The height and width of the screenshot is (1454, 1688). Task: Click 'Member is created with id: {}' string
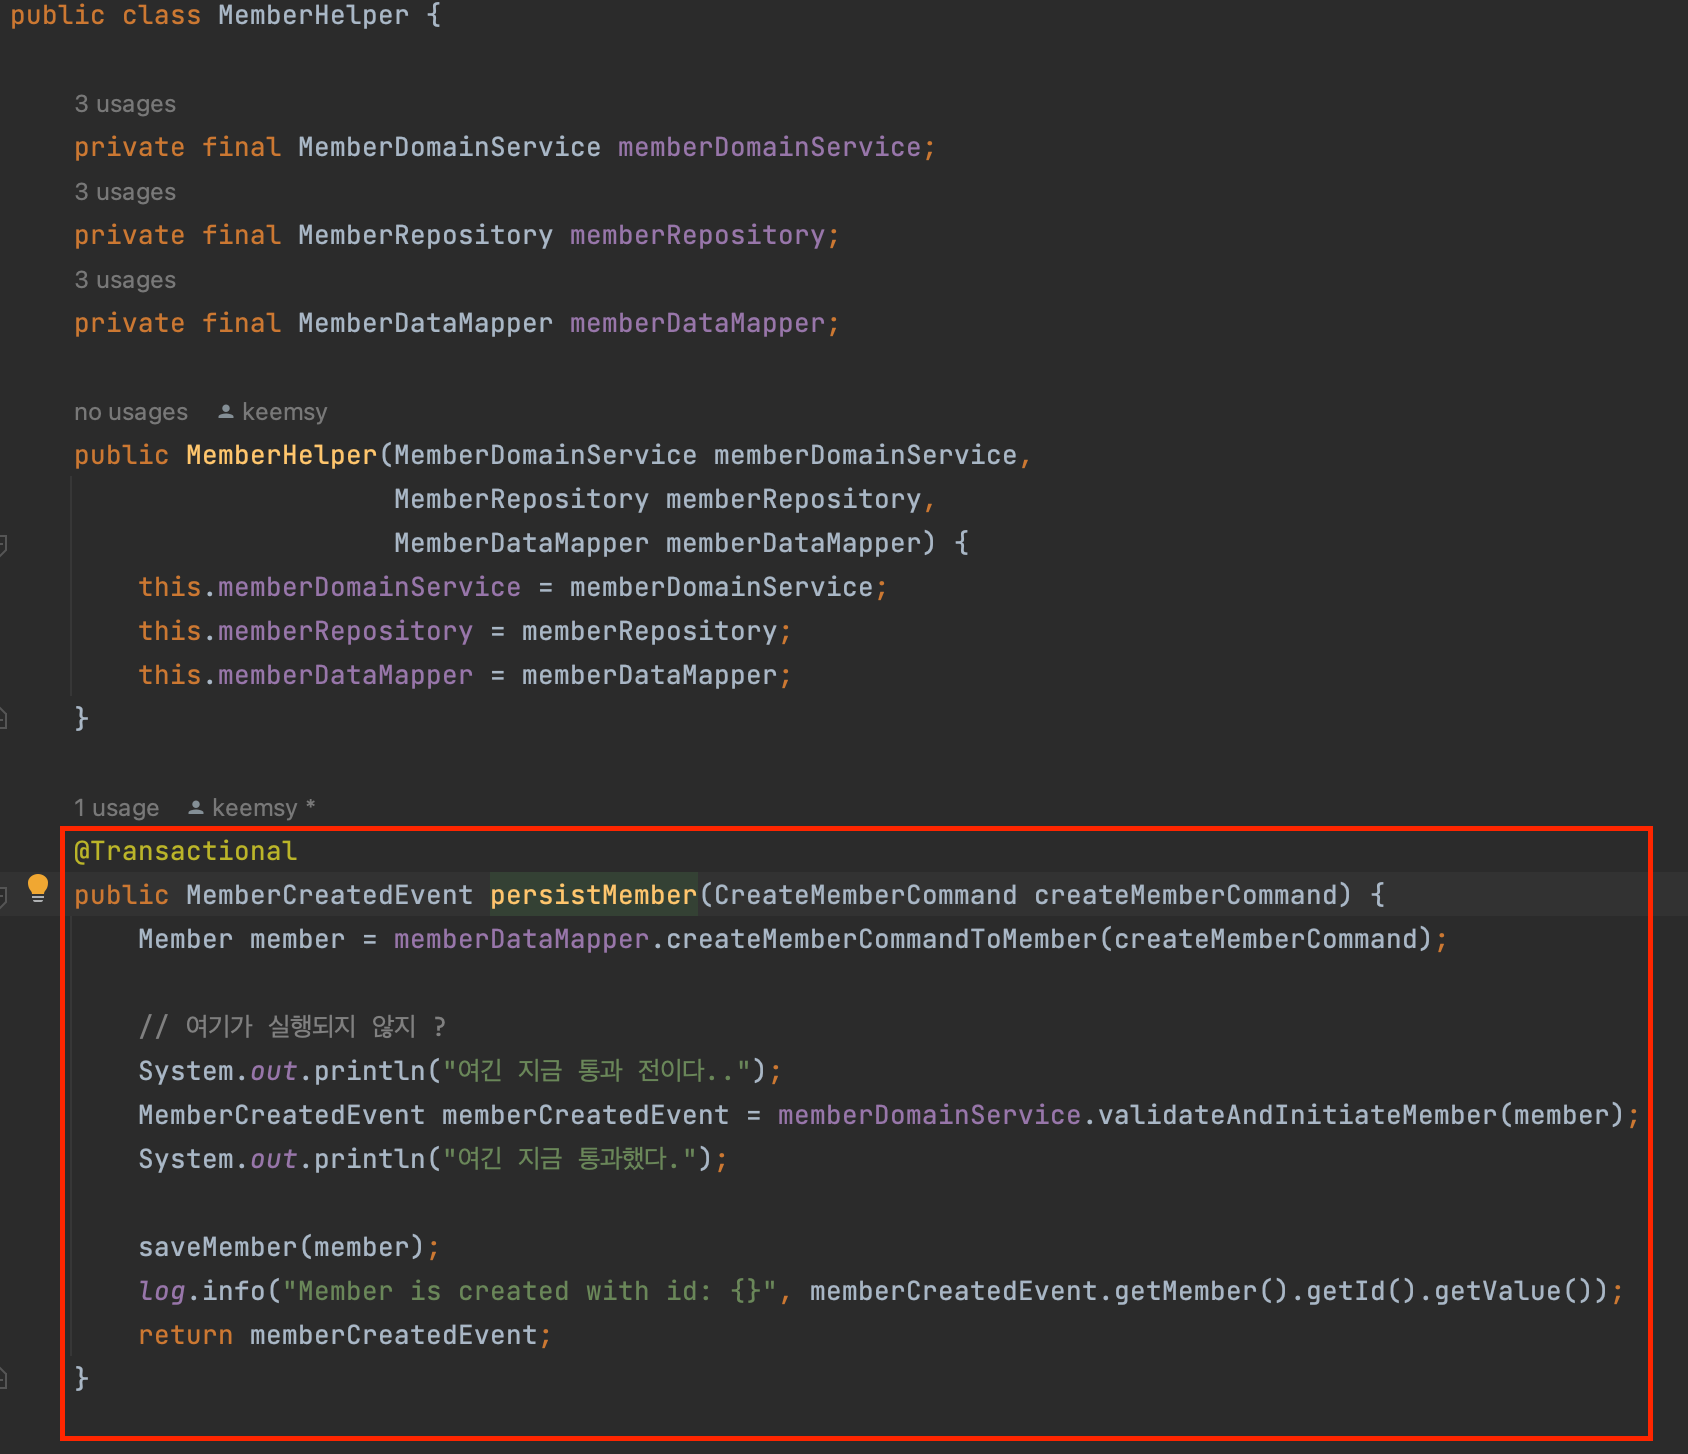[x=530, y=1291]
